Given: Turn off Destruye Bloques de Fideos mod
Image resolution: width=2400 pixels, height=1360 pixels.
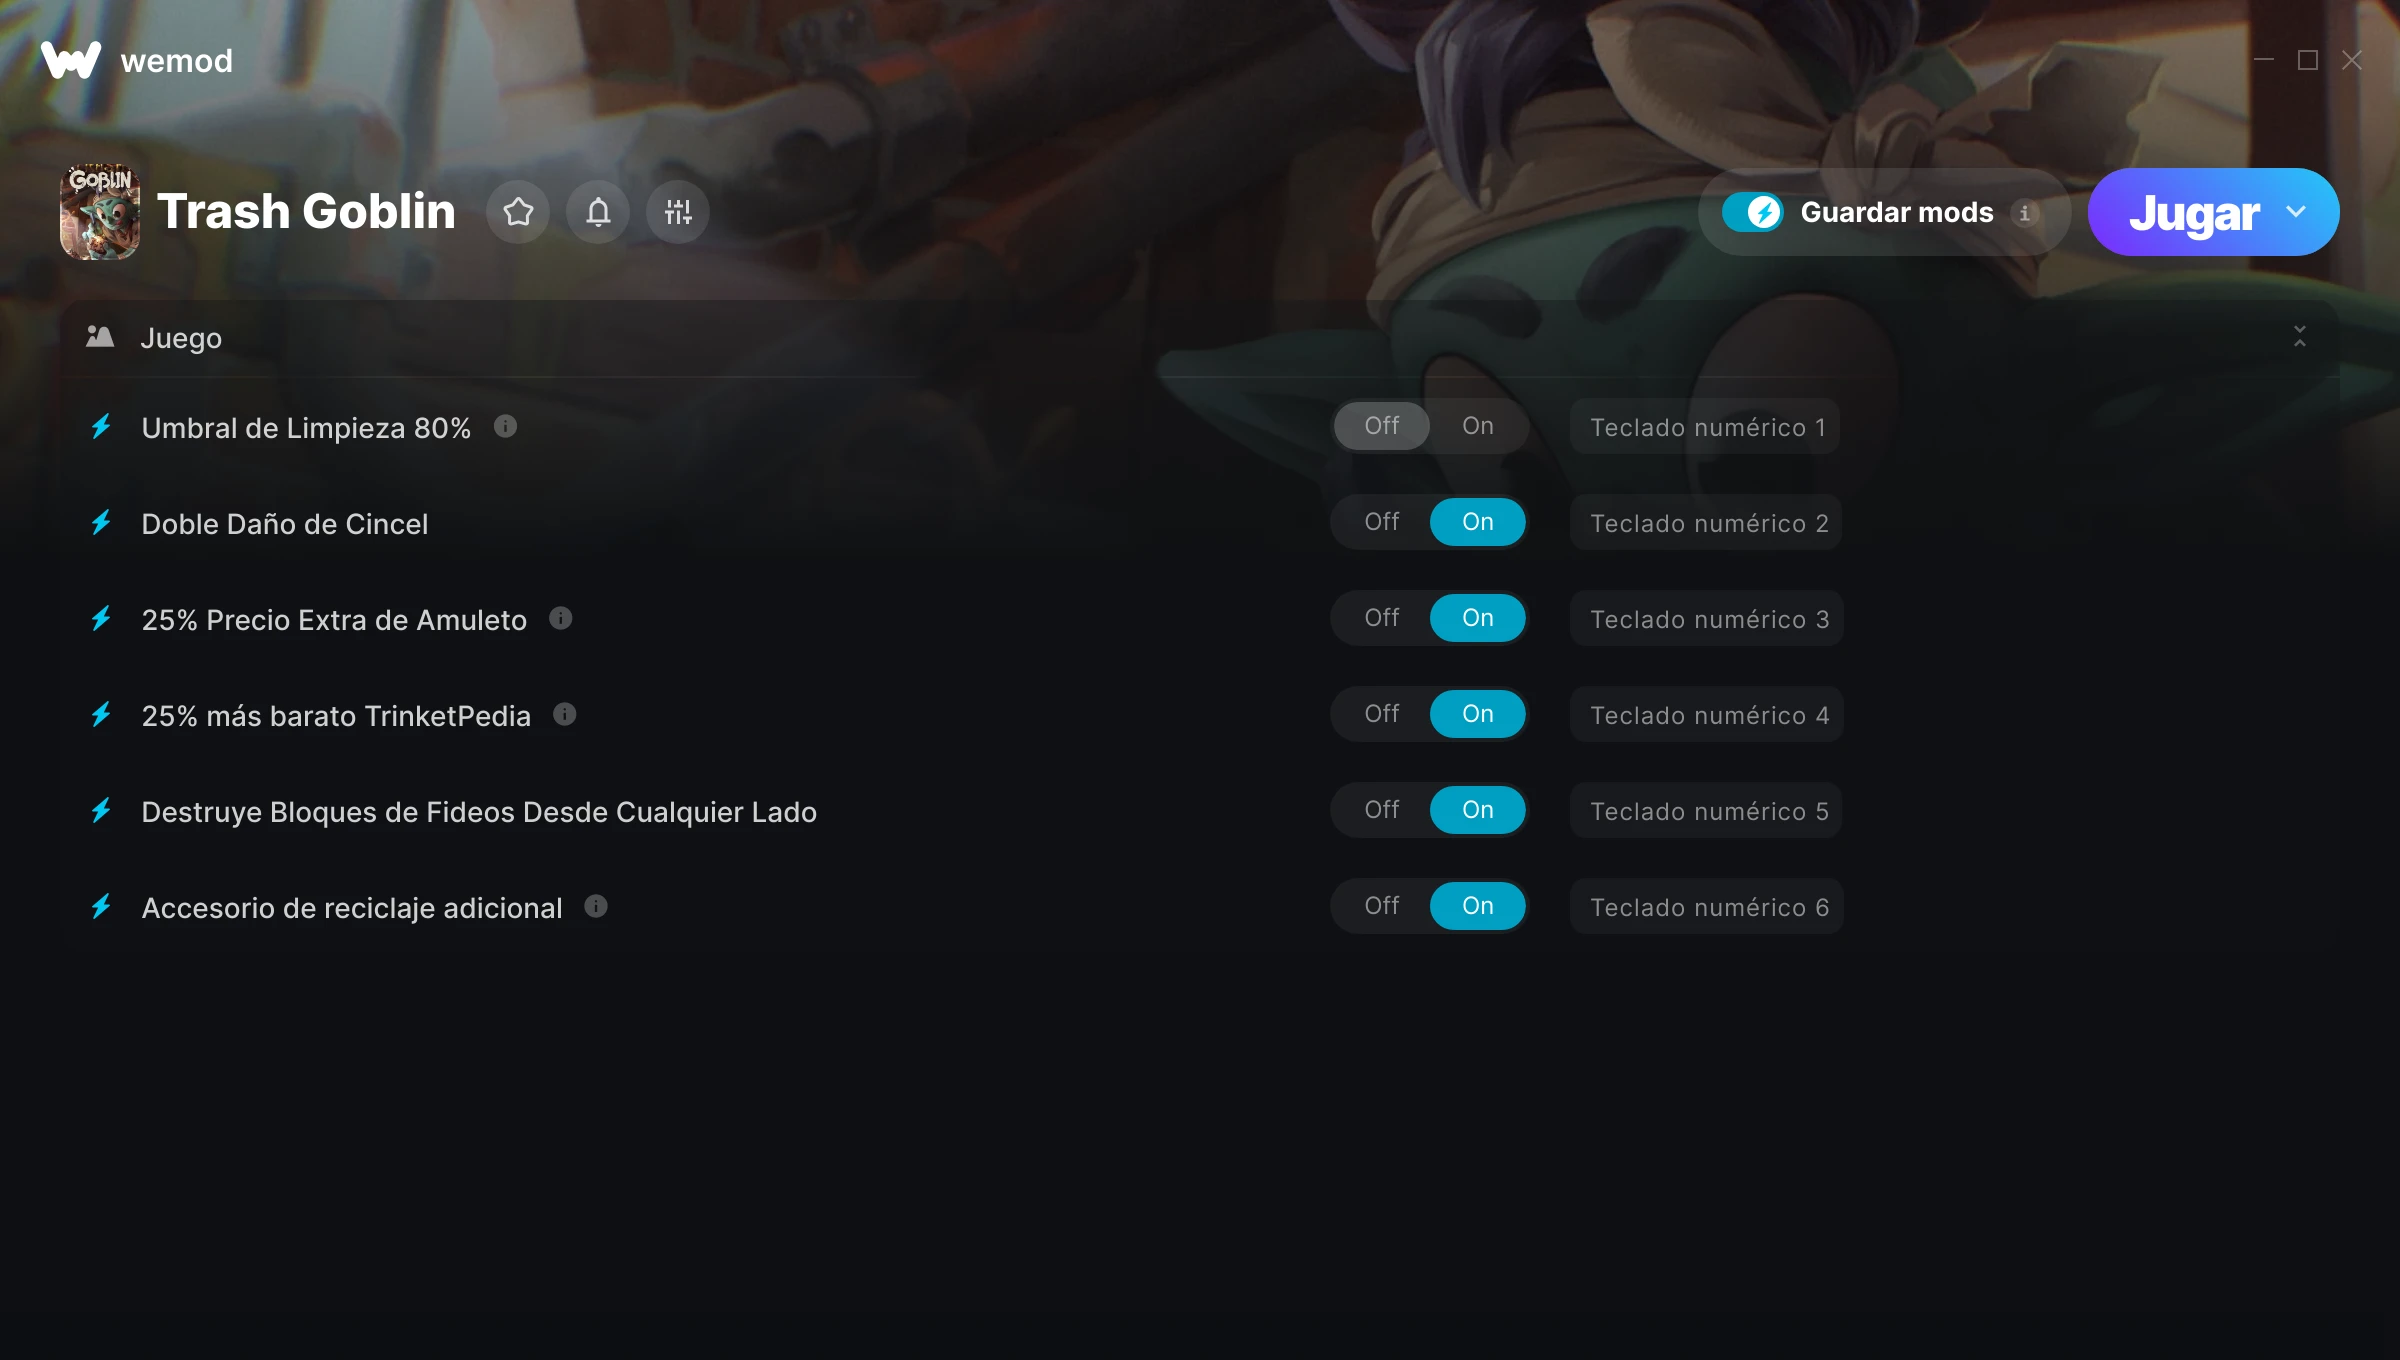Looking at the screenshot, I should (1382, 810).
